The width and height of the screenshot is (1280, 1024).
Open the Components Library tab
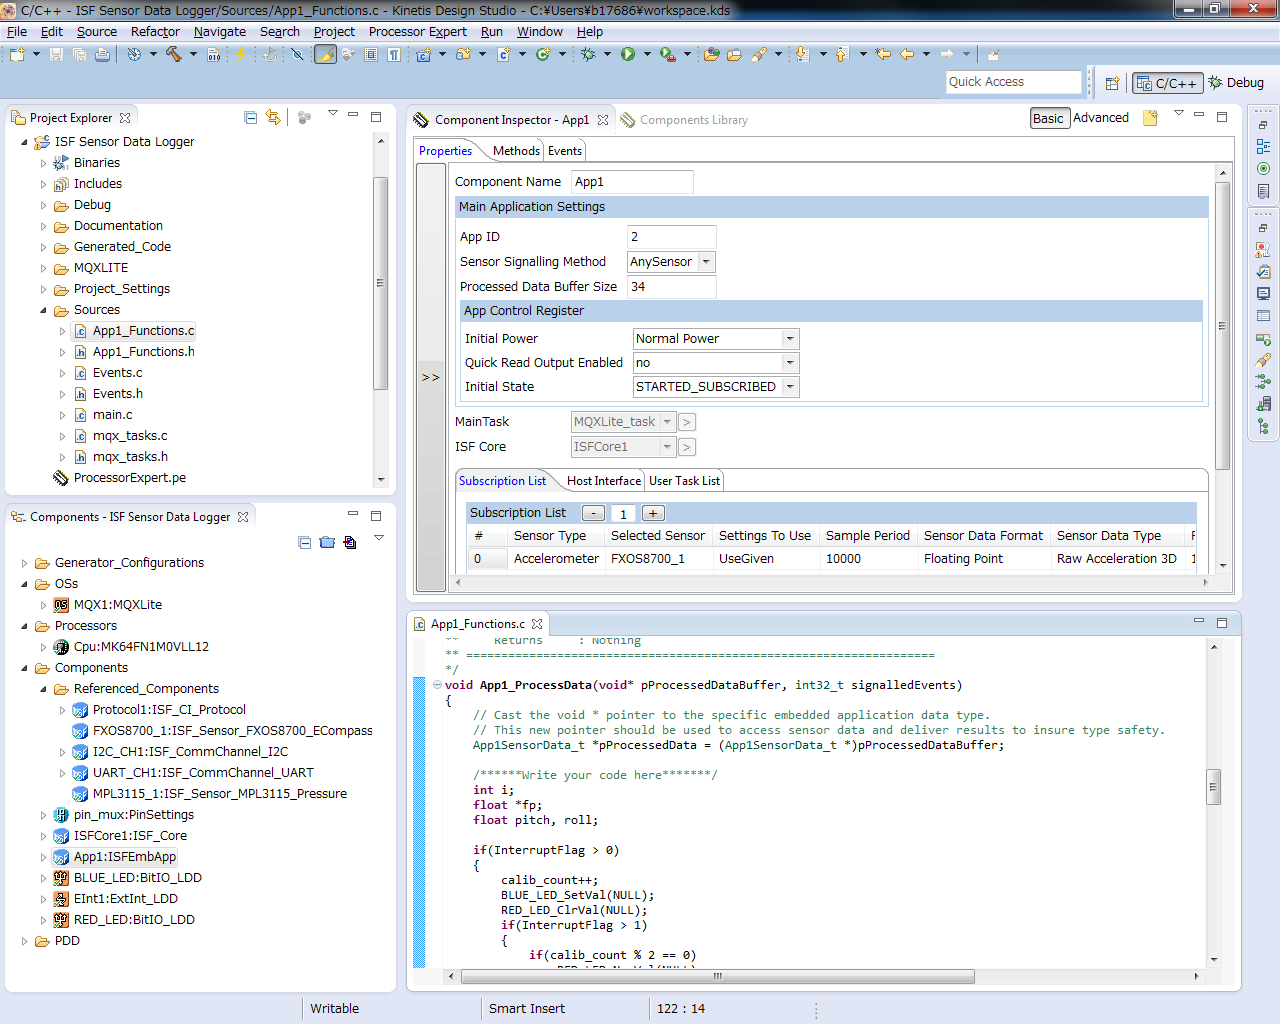coord(684,120)
